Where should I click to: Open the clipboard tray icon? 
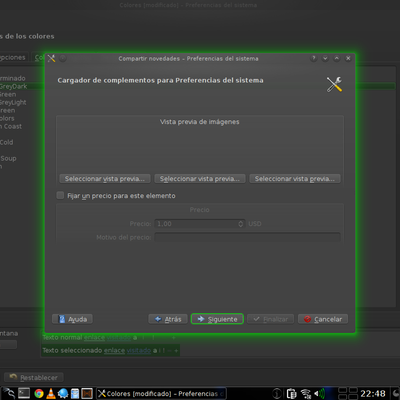pyautogui.click(x=292, y=394)
